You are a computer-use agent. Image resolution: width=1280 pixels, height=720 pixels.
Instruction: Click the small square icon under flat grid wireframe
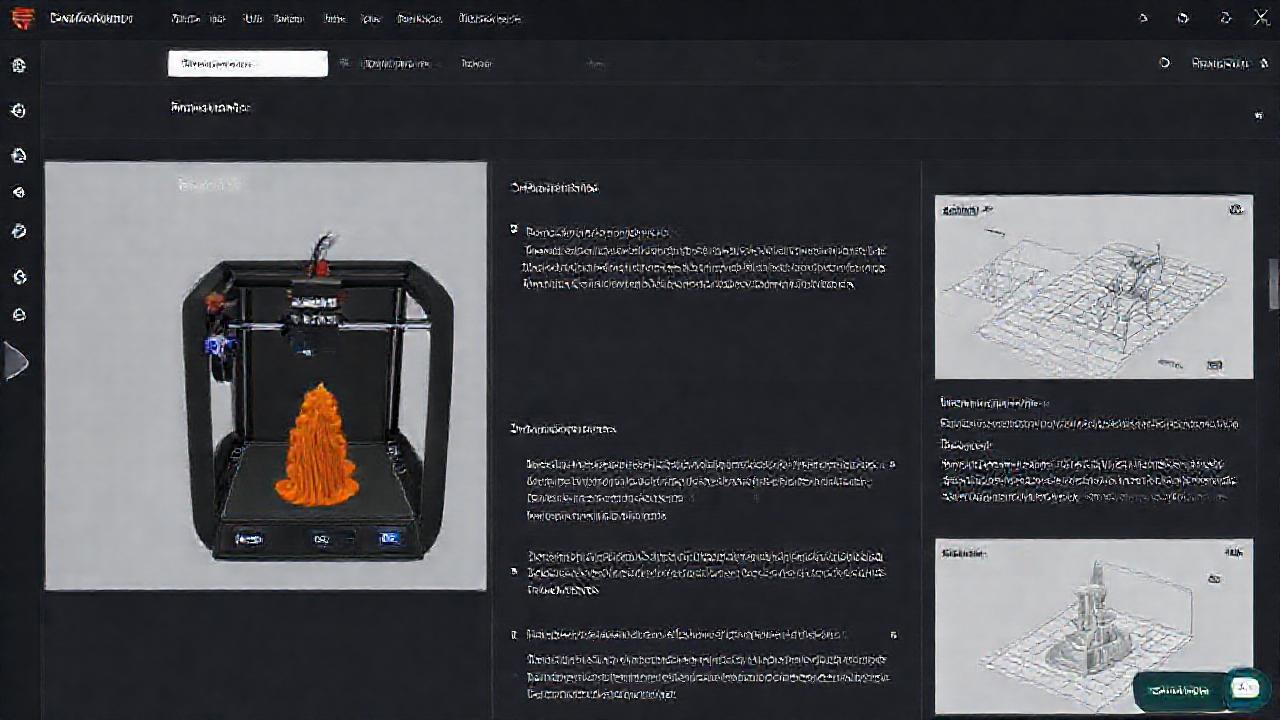[1214, 366]
